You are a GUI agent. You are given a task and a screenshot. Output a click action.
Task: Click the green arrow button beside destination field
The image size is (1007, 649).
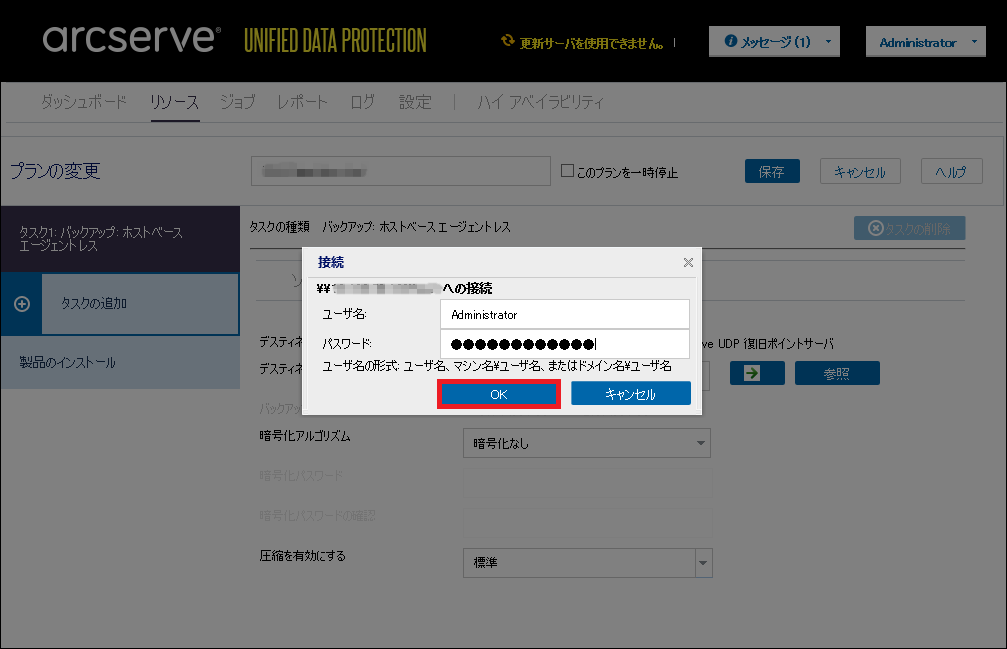pyautogui.click(x=750, y=373)
